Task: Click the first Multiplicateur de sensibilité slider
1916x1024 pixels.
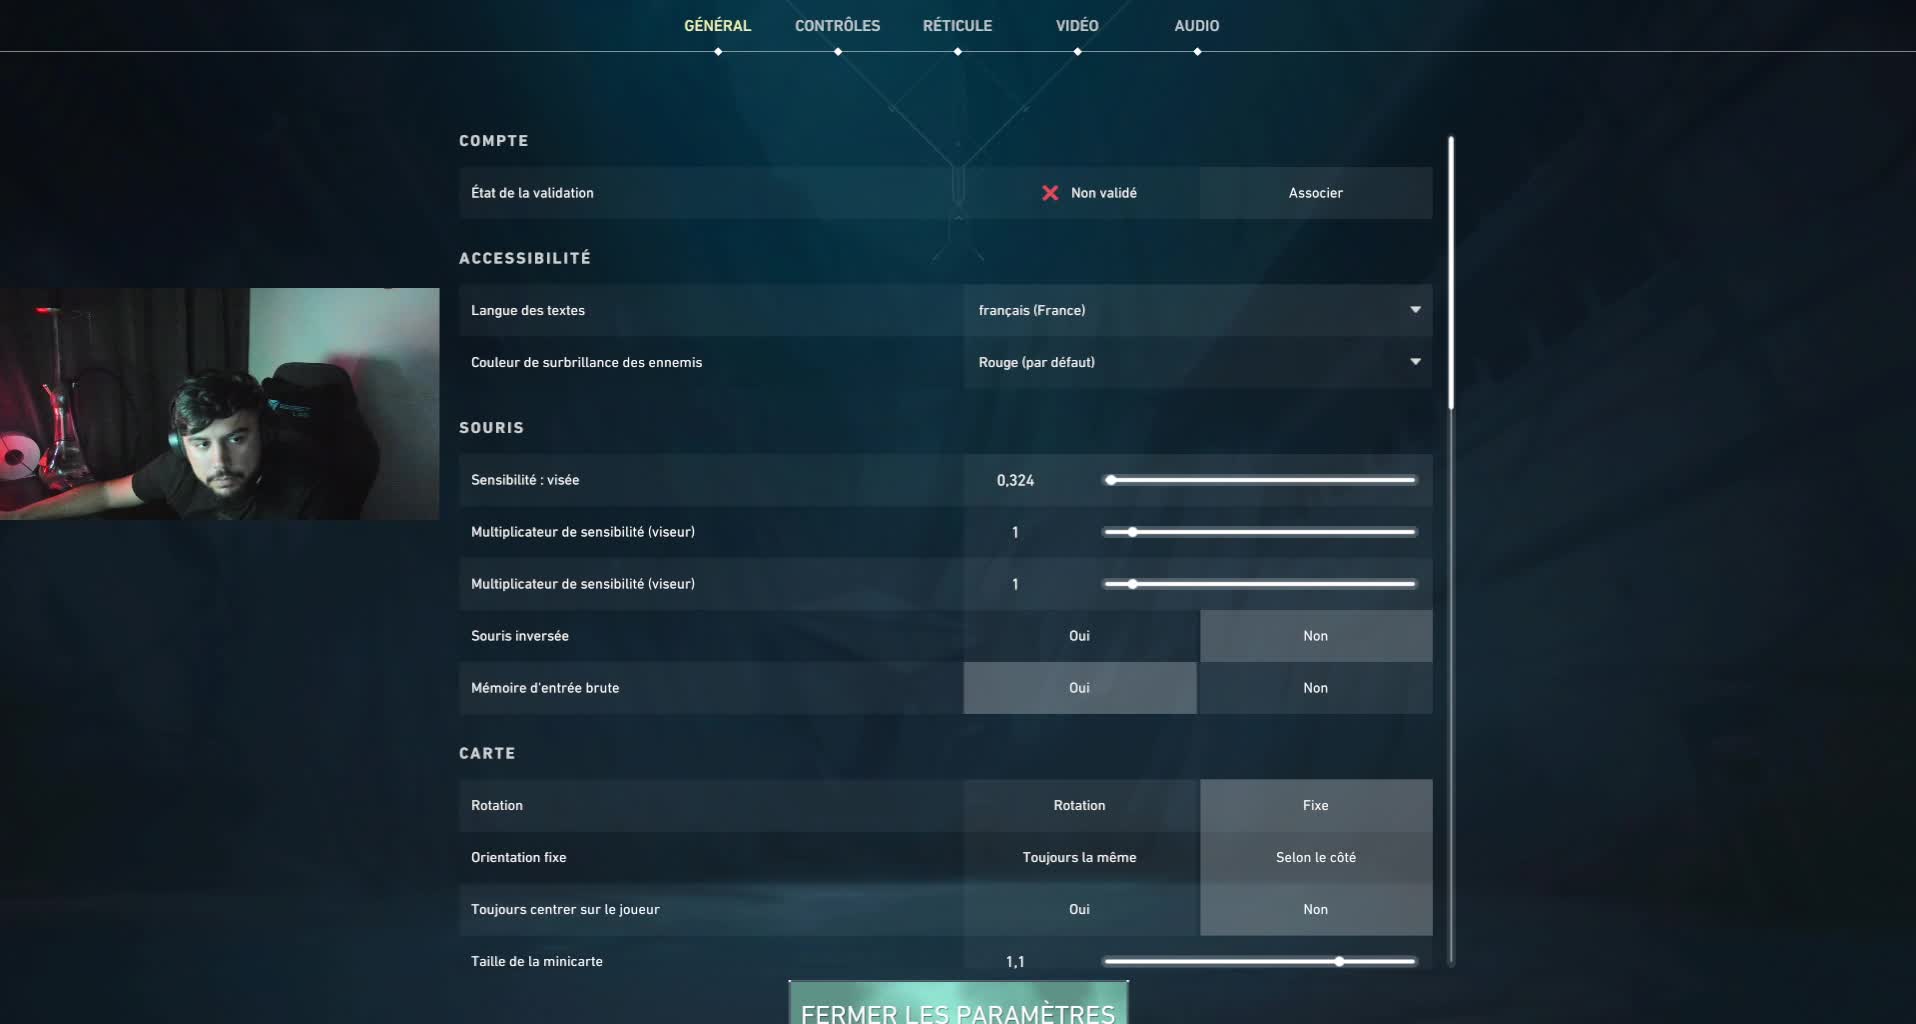Action: pos(1260,532)
